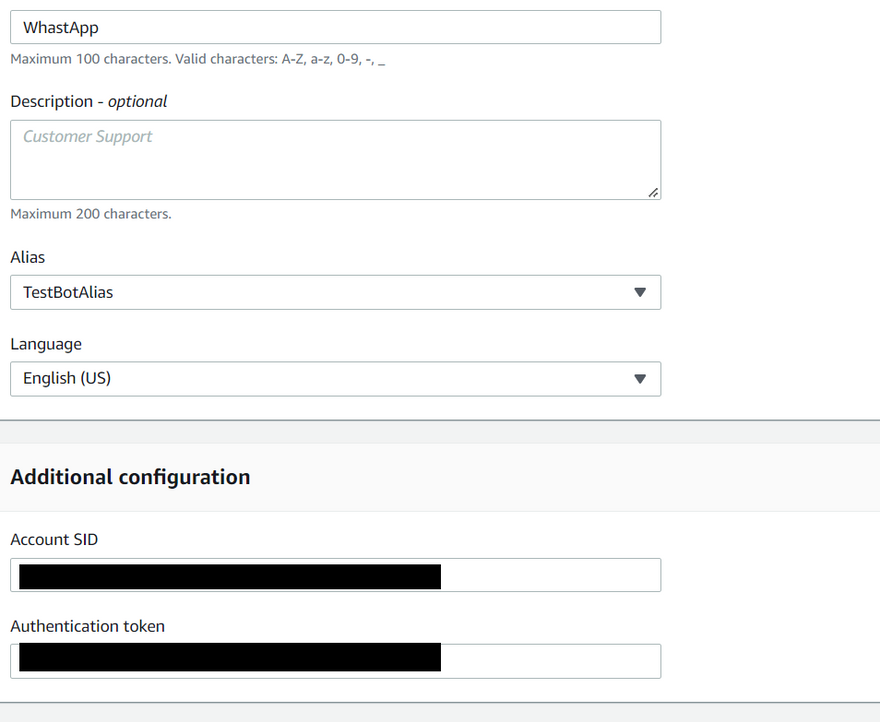This screenshot has width=880, height=722.
Task: Click the Description box resize handle
Action: pyautogui.click(x=653, y=192)
